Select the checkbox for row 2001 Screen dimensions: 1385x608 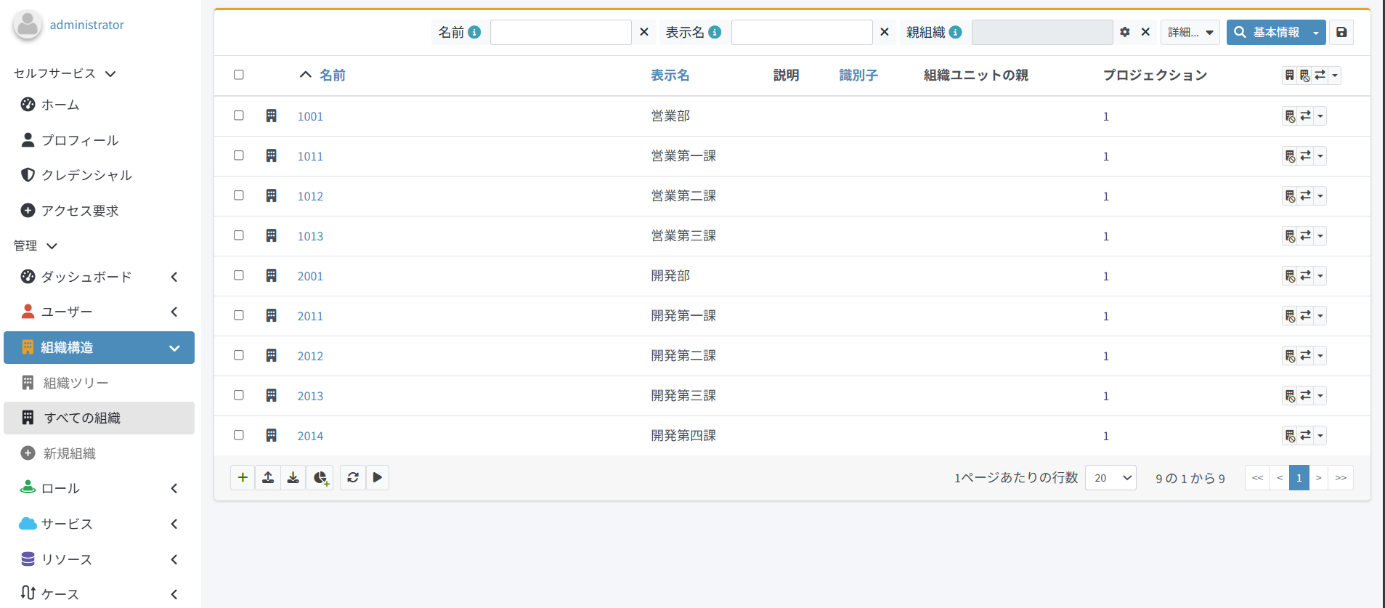(239, 275)
